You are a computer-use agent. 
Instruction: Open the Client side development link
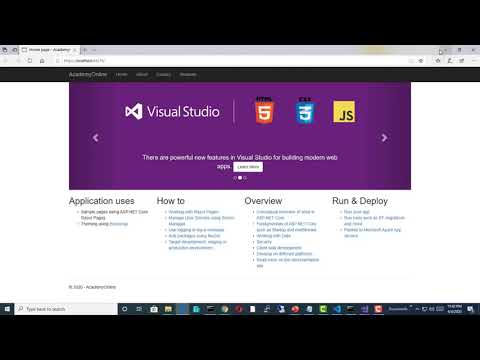[x=279, y=248]
